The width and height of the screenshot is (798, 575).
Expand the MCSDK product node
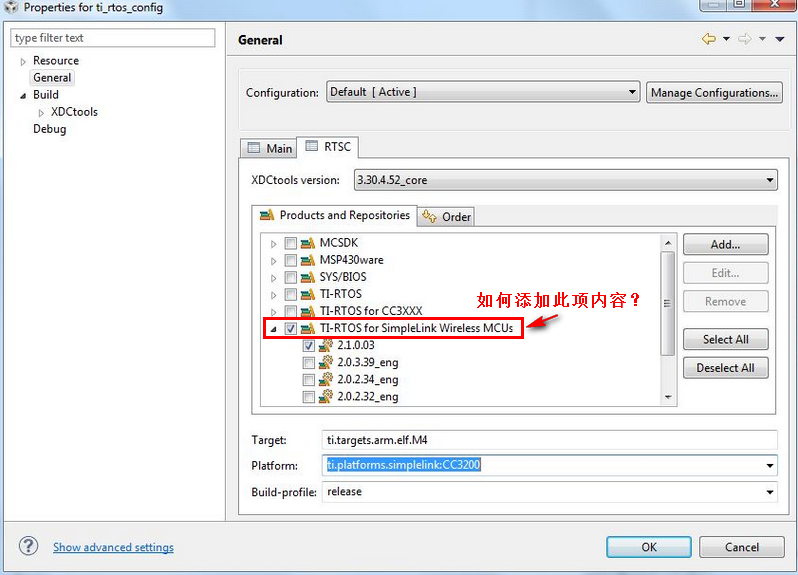(x=273, y=244)
